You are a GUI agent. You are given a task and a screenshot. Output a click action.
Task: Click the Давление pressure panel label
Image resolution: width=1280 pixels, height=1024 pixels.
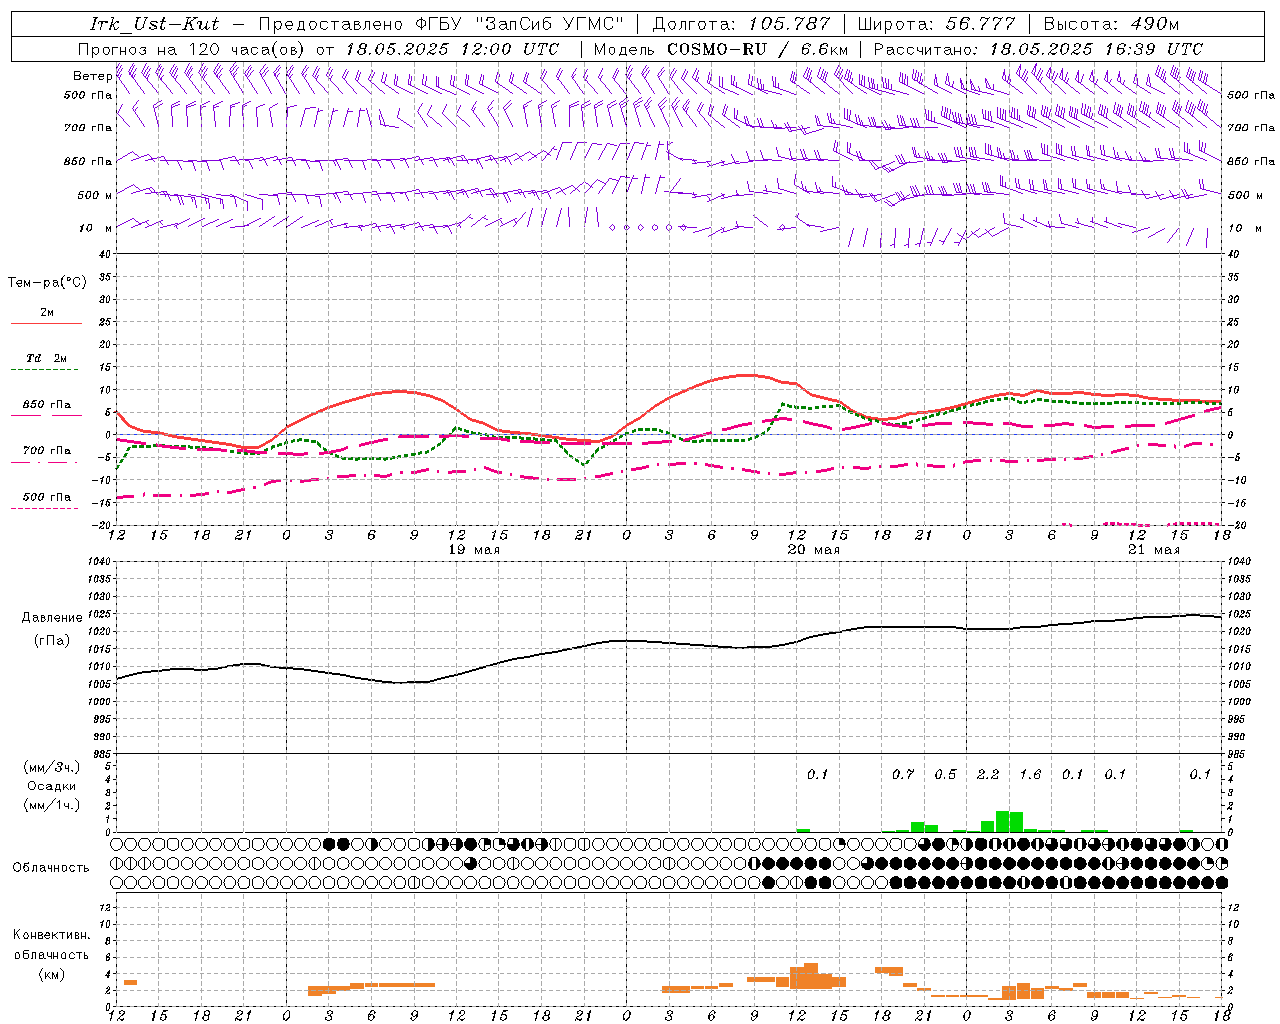coord(52,618)
